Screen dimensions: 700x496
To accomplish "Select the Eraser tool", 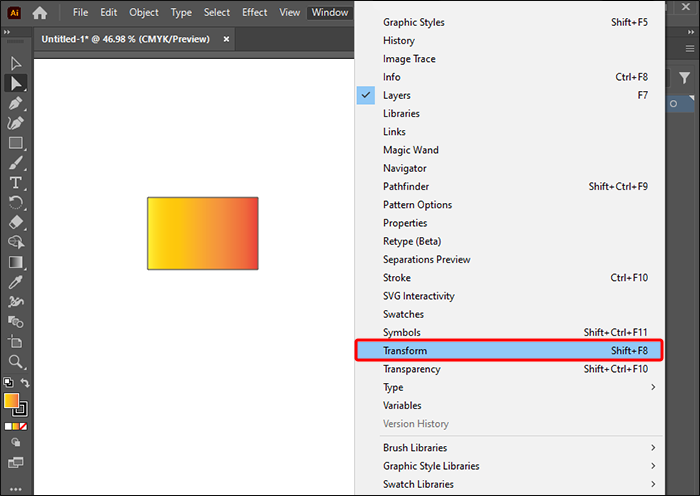I will coord(16,222).
